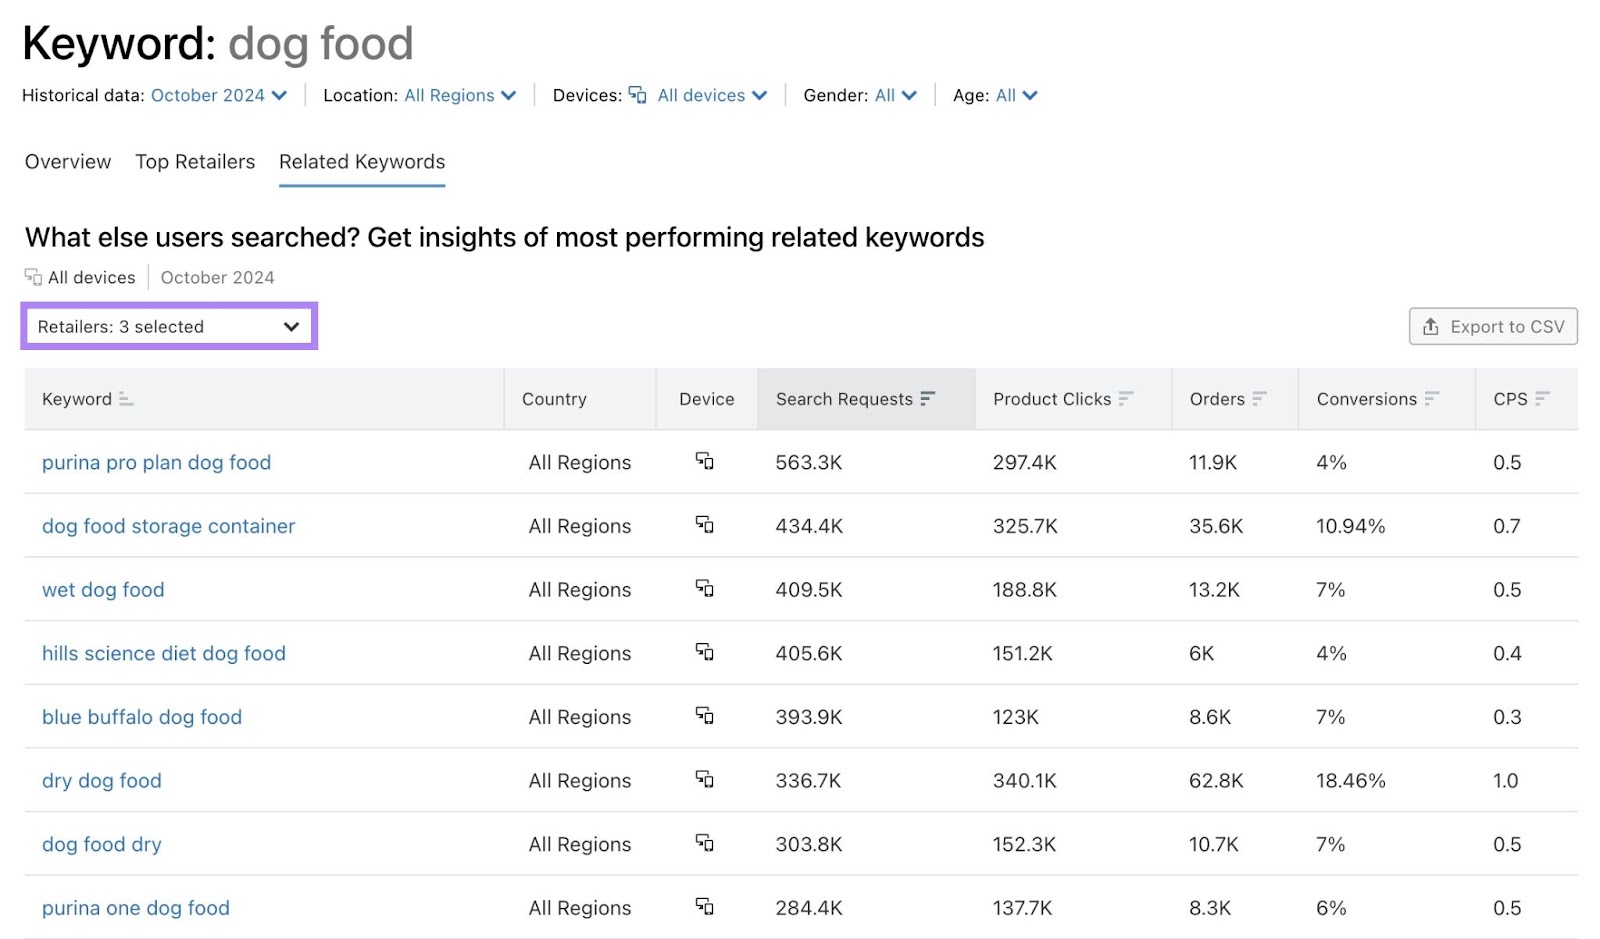Switch to the Overview tab
Image resolution: width=1600 pixels, height=939 pixels.
(x=67, y=161)
